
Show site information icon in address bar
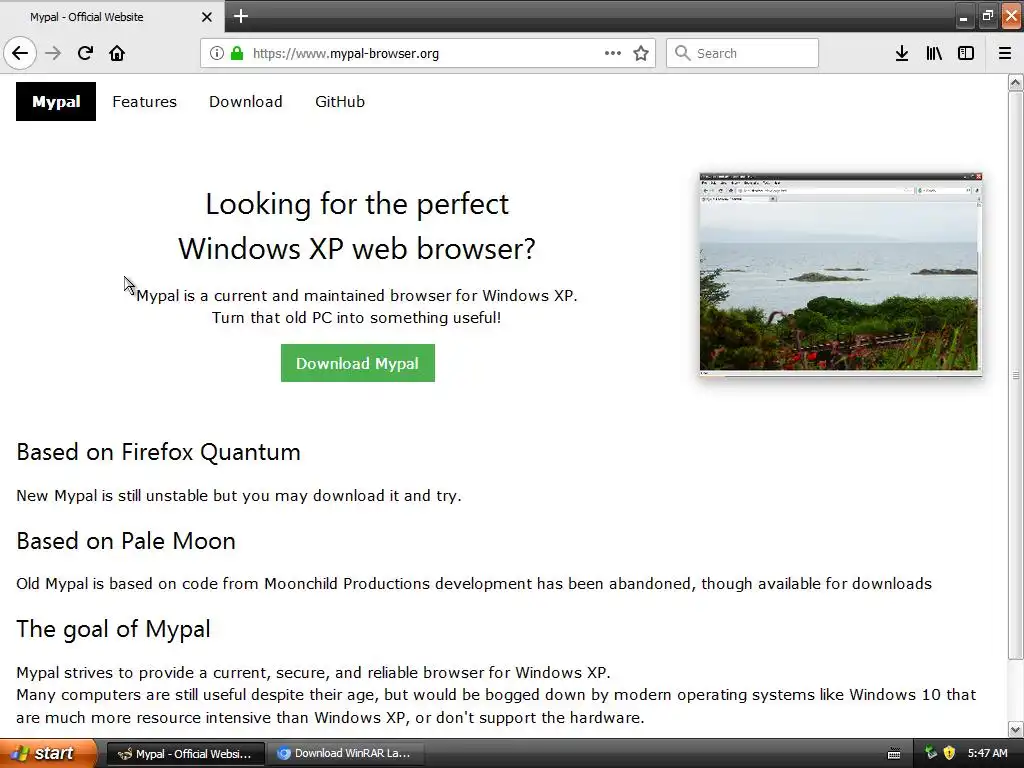click(x=216, y=54)
